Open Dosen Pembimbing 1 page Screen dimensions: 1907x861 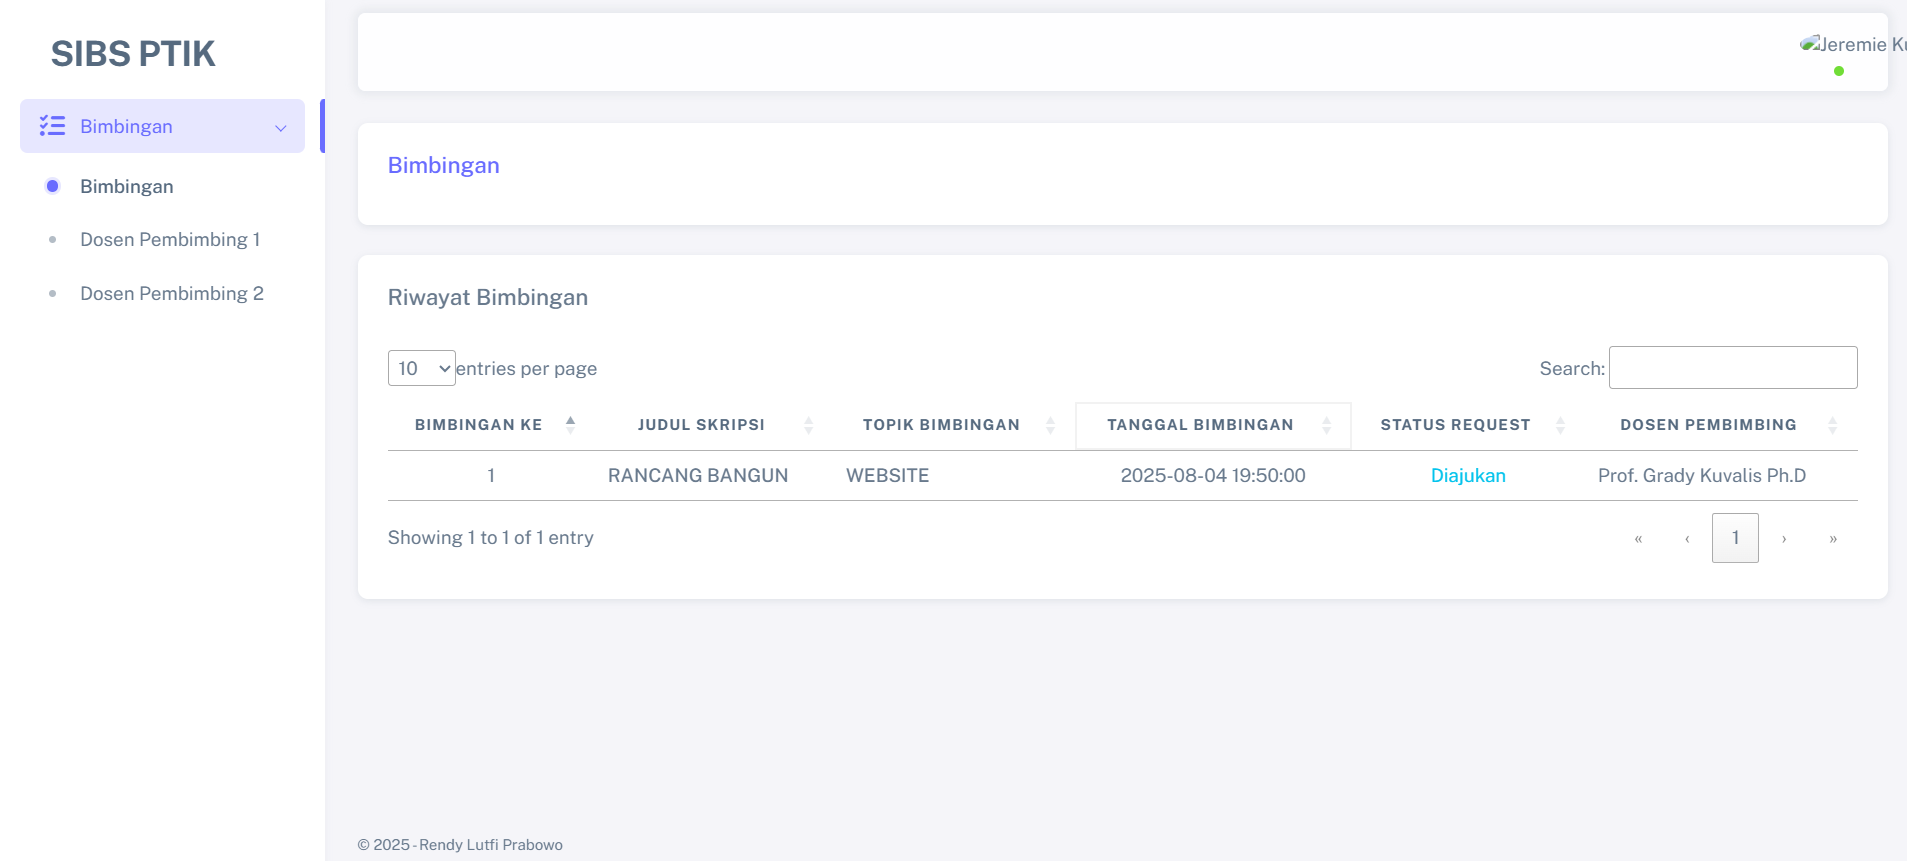click(170, 240)
